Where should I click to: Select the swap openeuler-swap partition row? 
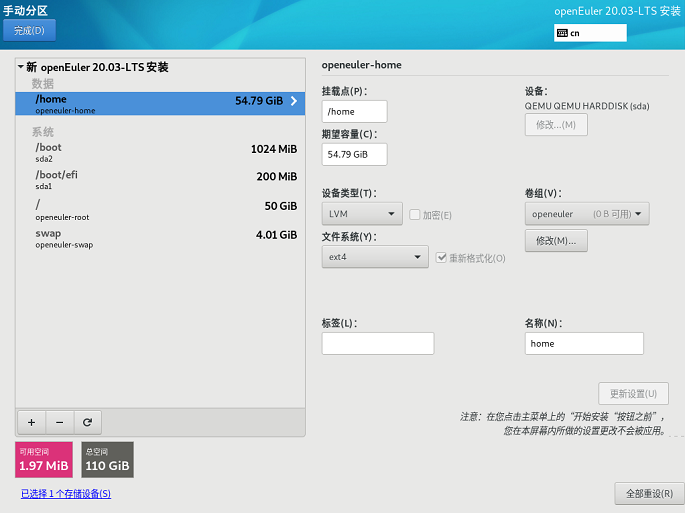tap(160, 238)
